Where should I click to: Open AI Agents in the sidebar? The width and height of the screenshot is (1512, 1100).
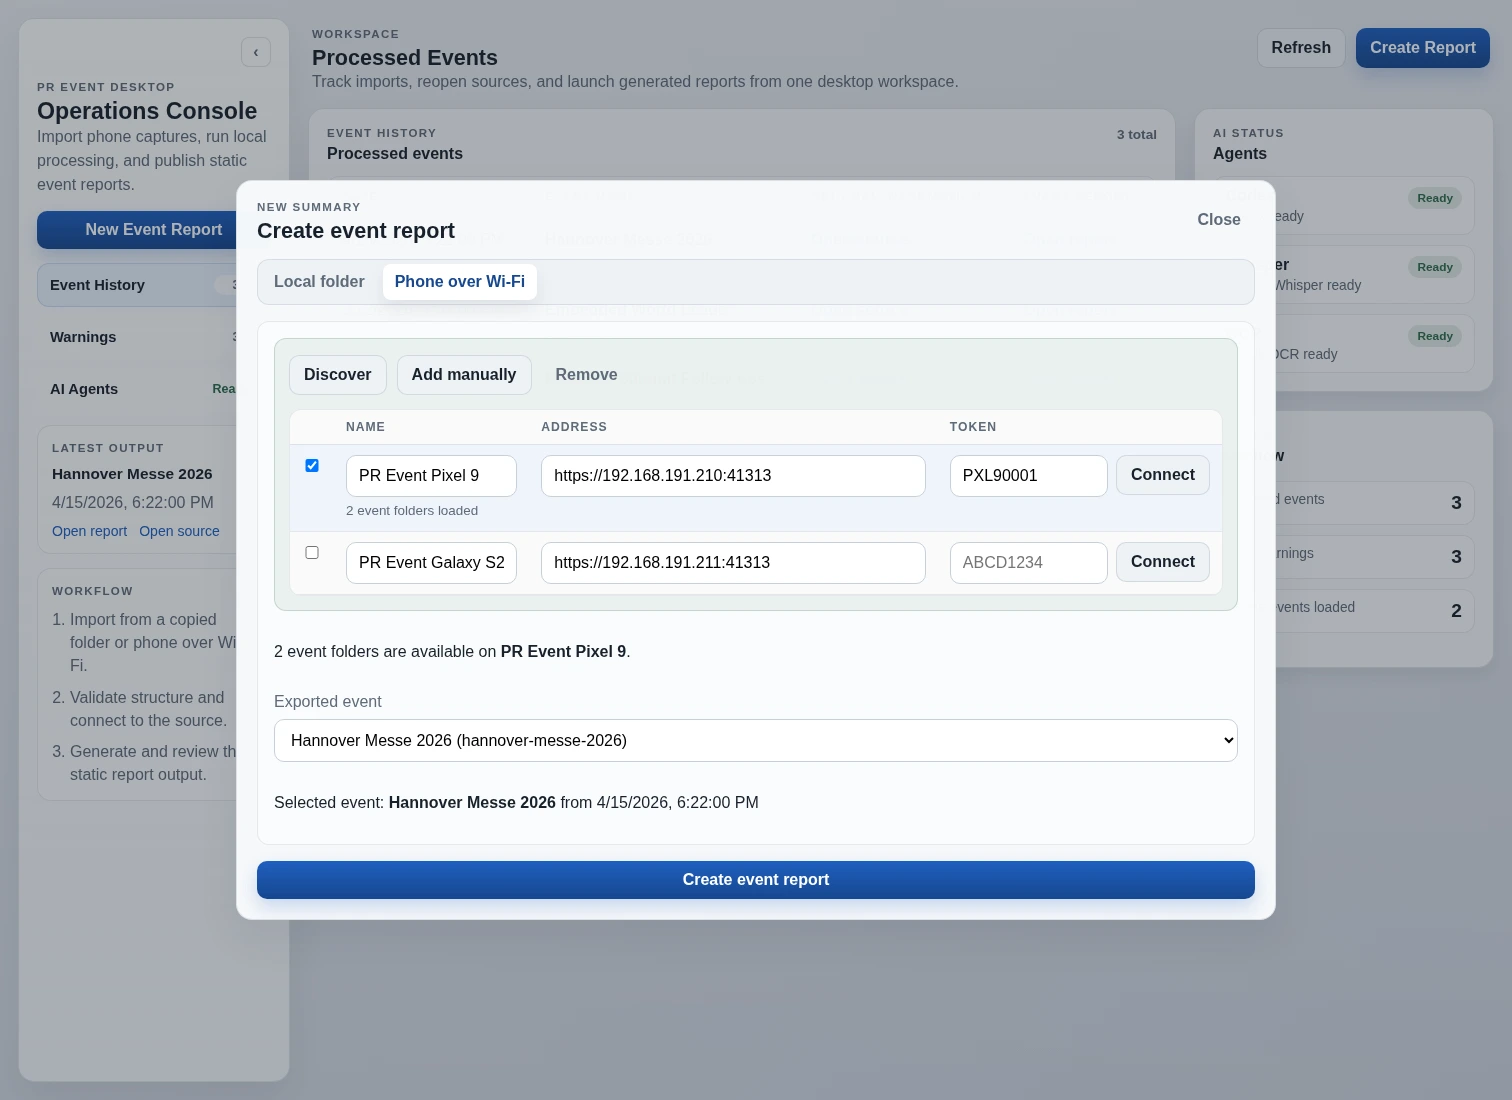point(137,389)
